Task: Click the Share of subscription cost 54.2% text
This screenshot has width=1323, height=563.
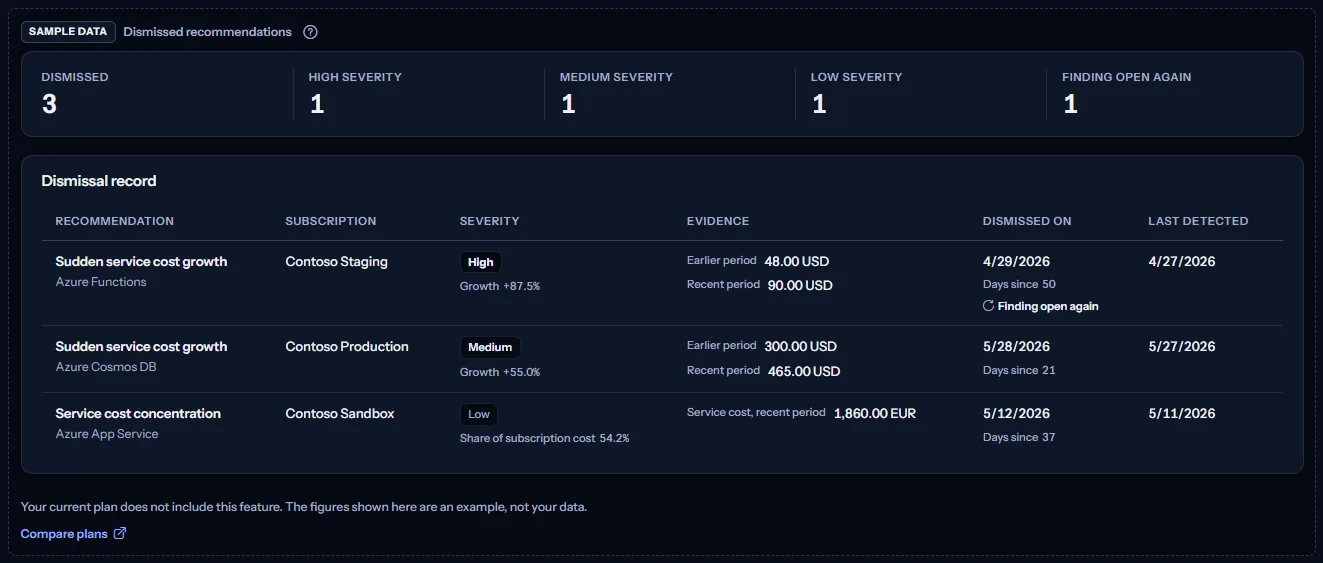Action: point(545,438)
